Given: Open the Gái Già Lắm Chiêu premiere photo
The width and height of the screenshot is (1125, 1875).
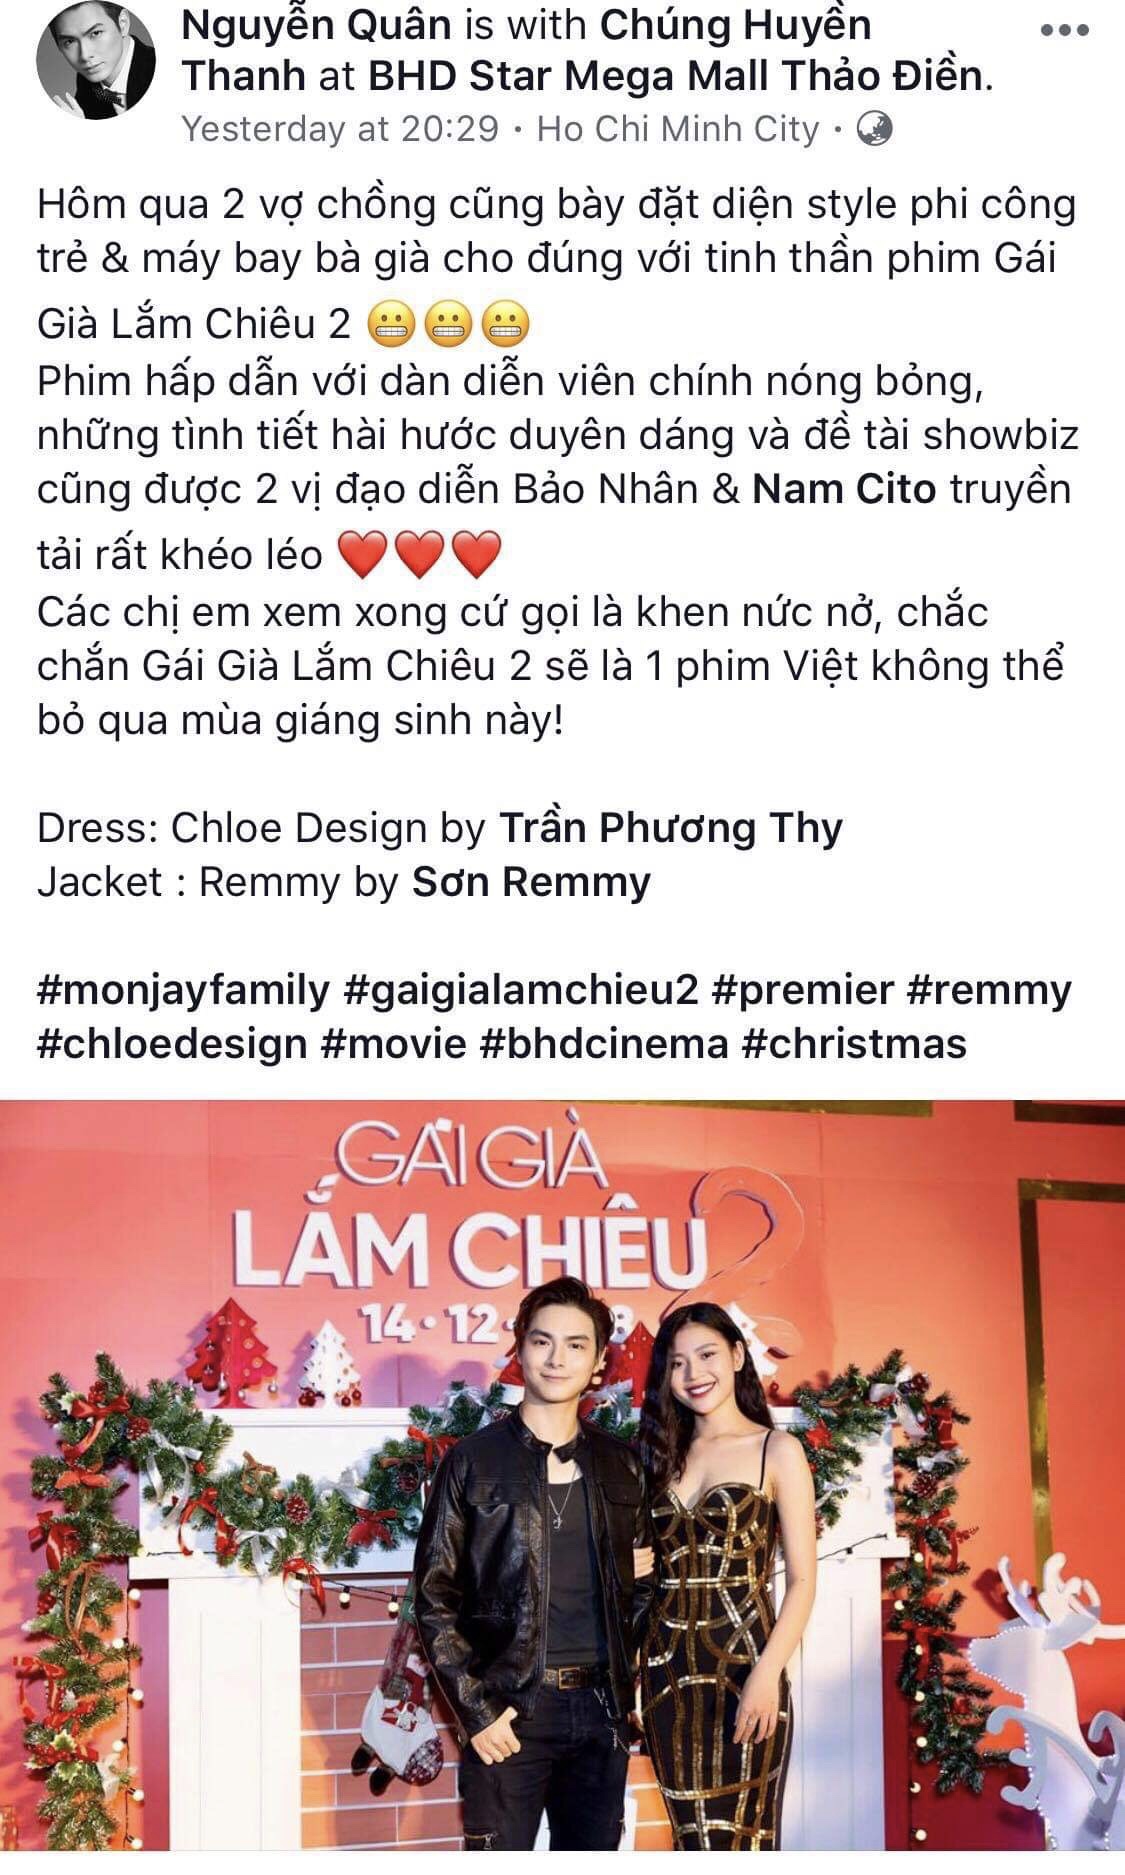Looking at the screenshot, I should (562, 1486).
